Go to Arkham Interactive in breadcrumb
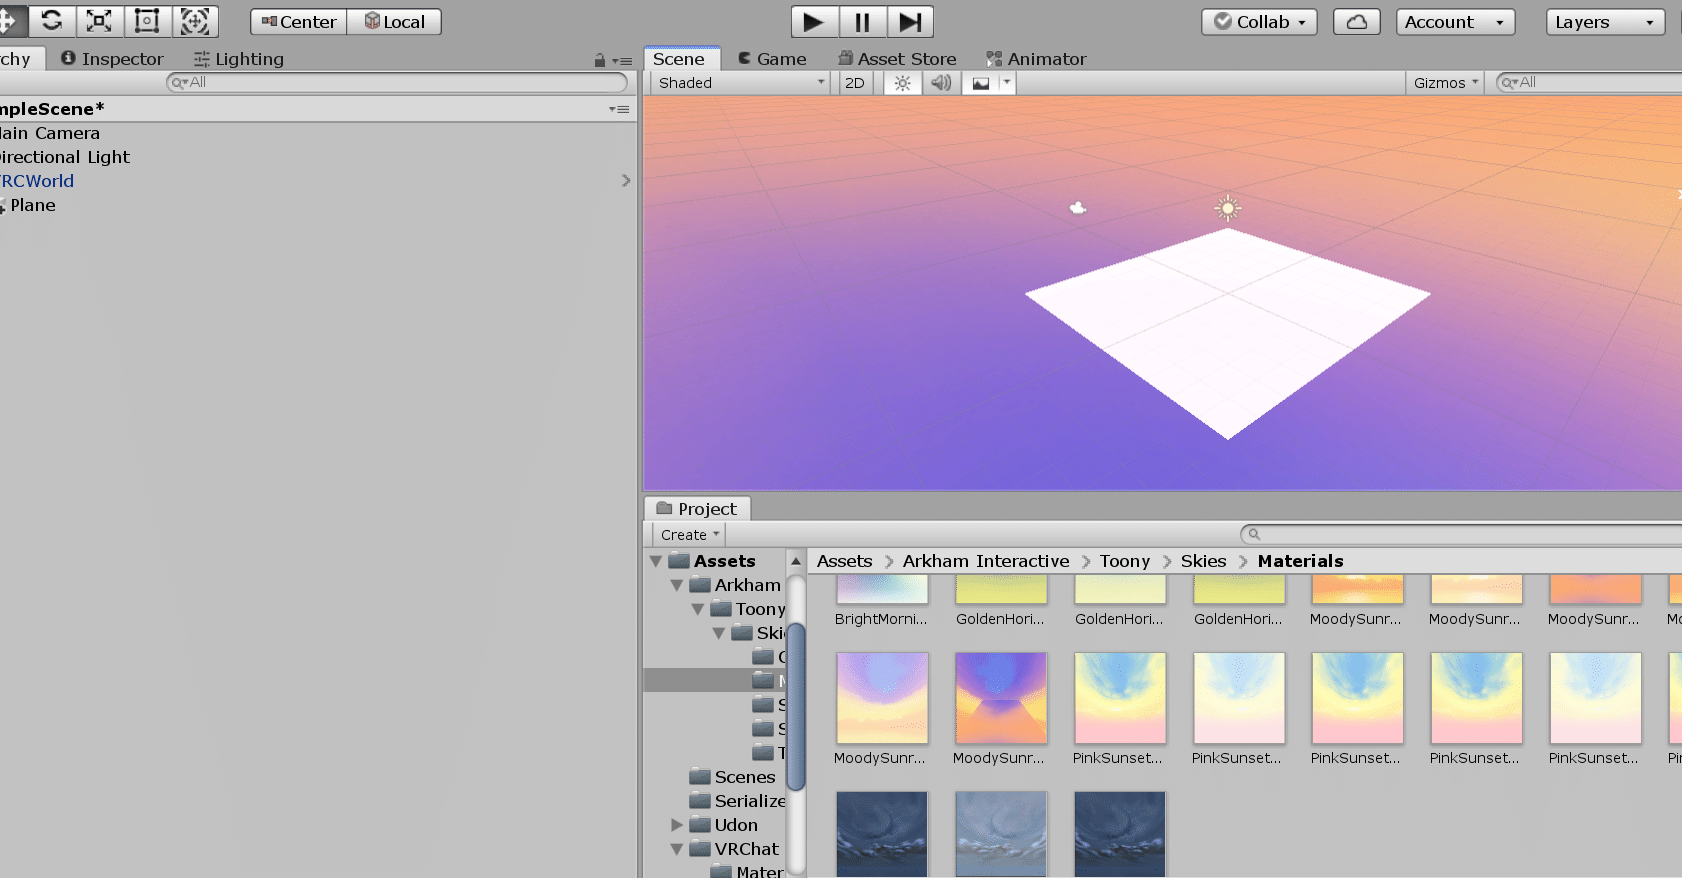1682x878 pixels. (986, 561)
